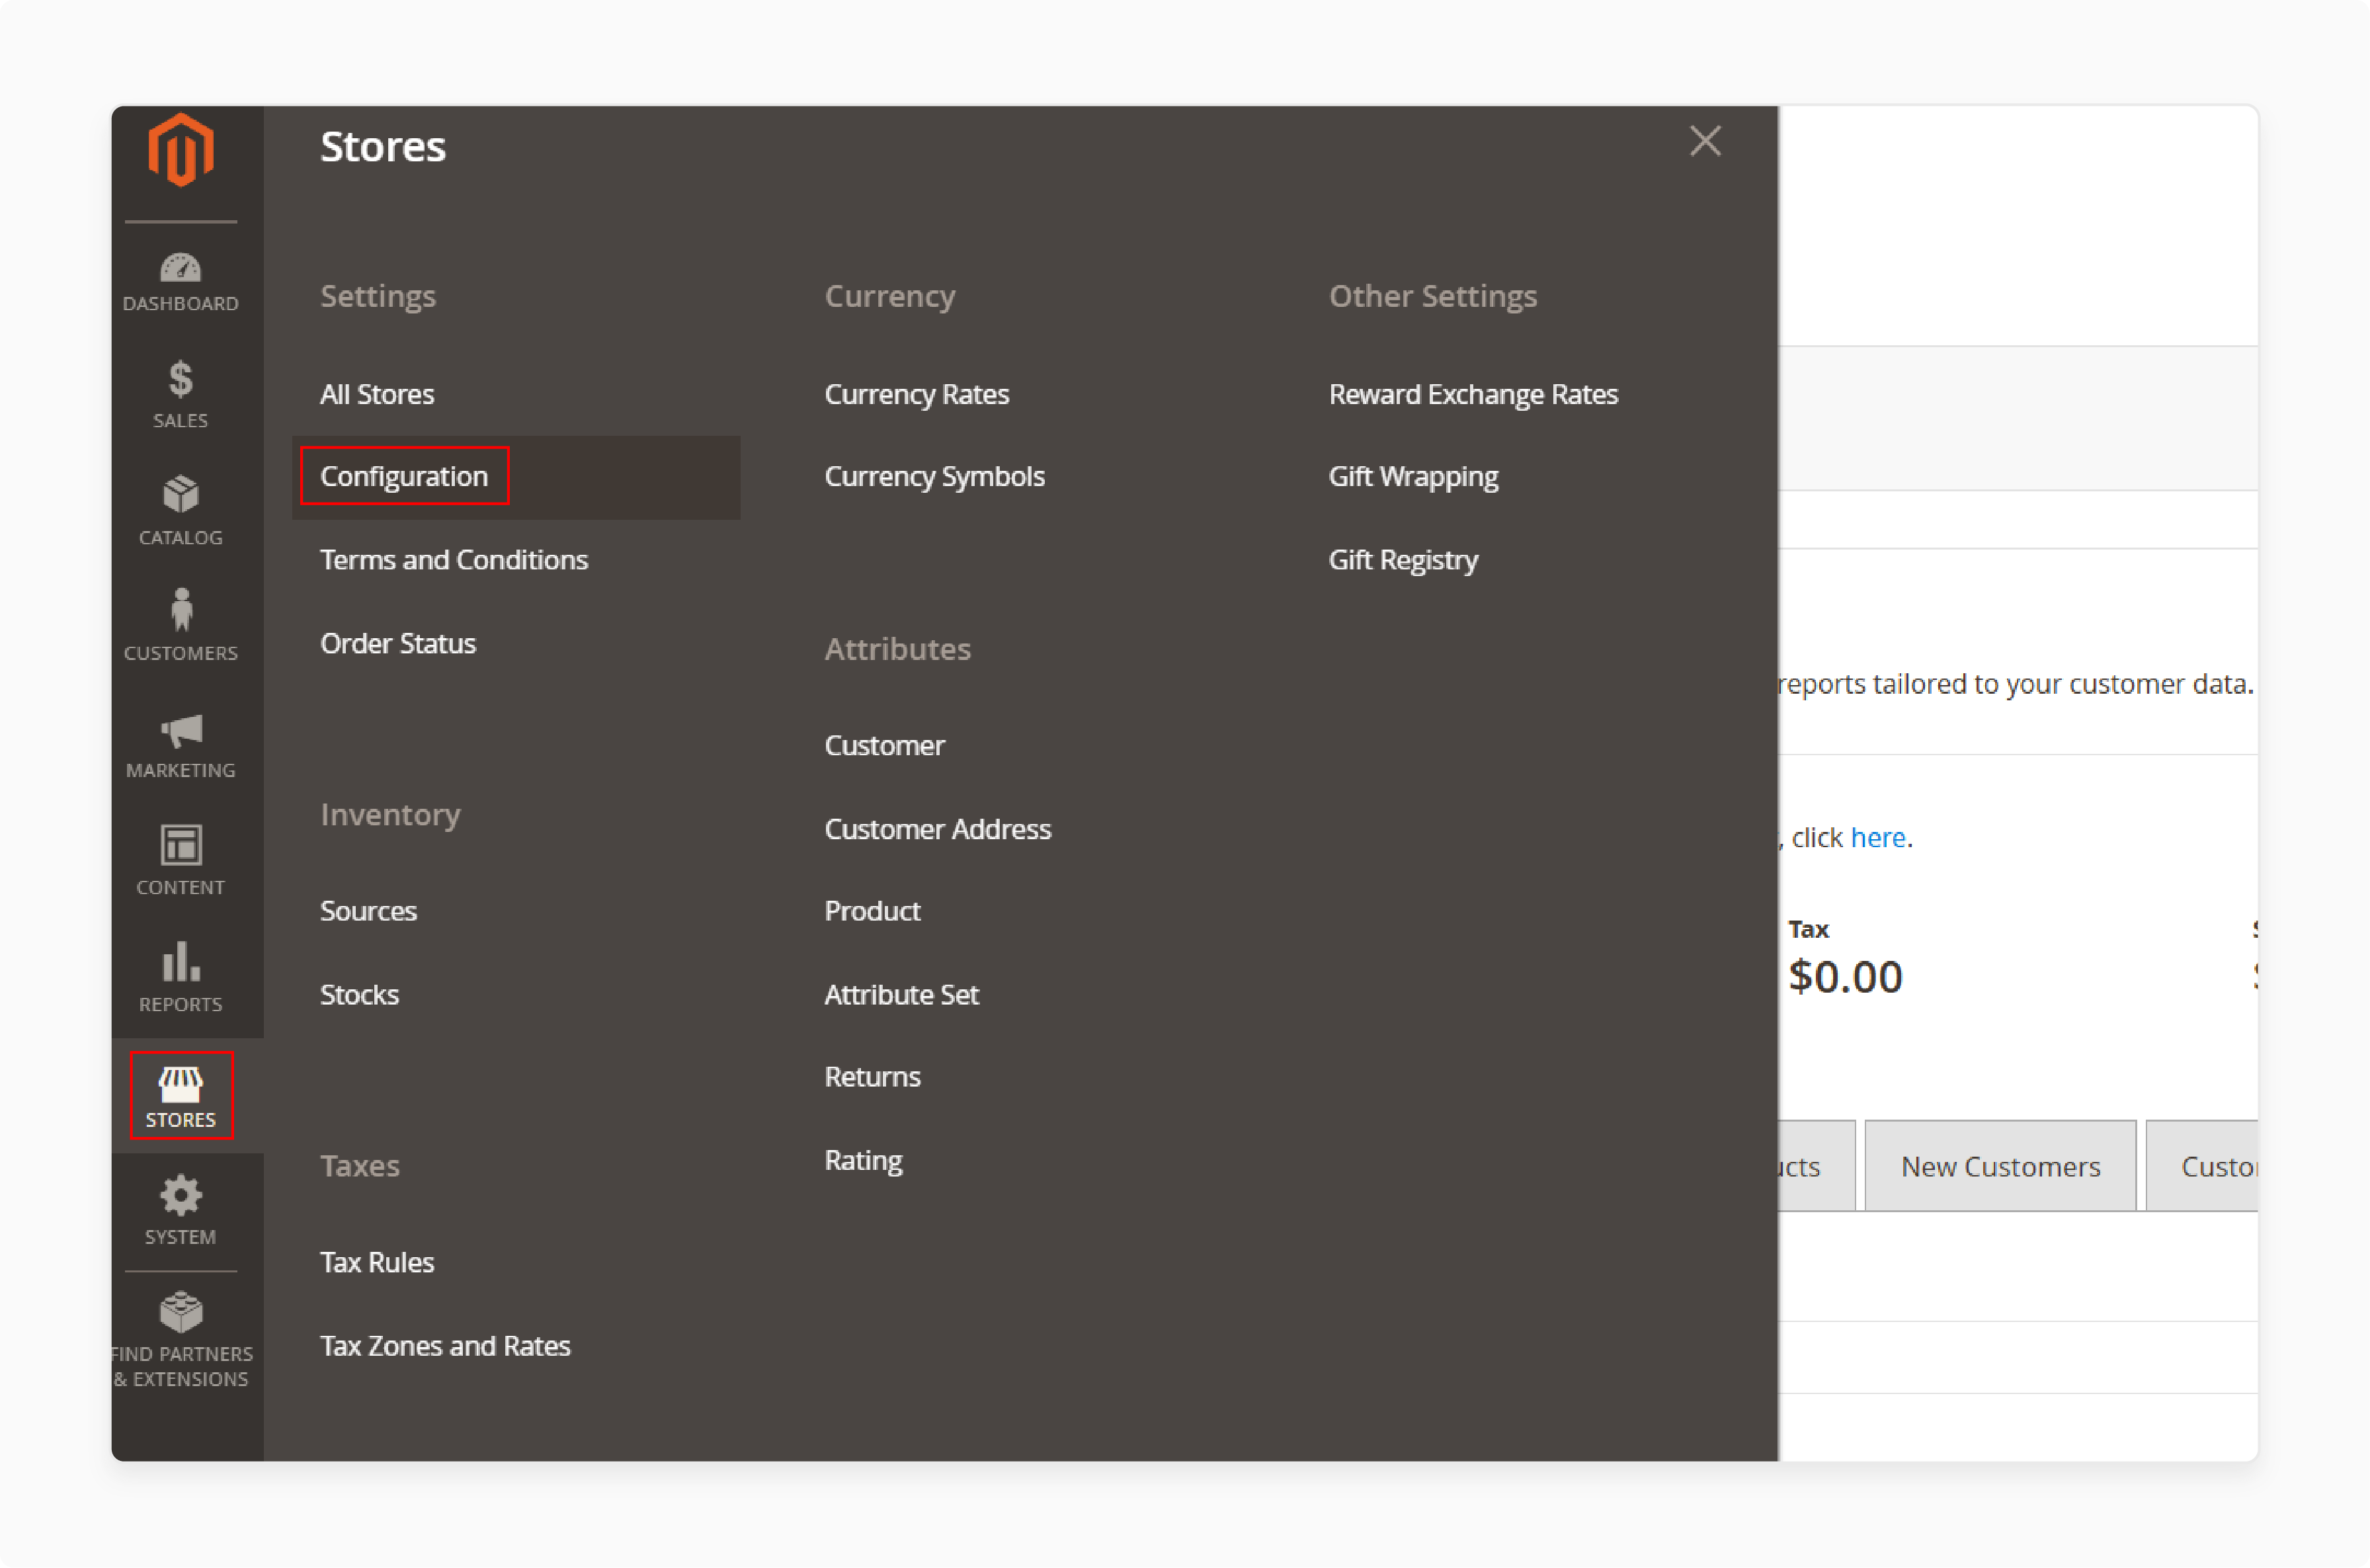Open the Dashboard sidebar icon
The height and width of the screenshot is (1568, 2370).
pyautogui.click(x=181, y=283)
